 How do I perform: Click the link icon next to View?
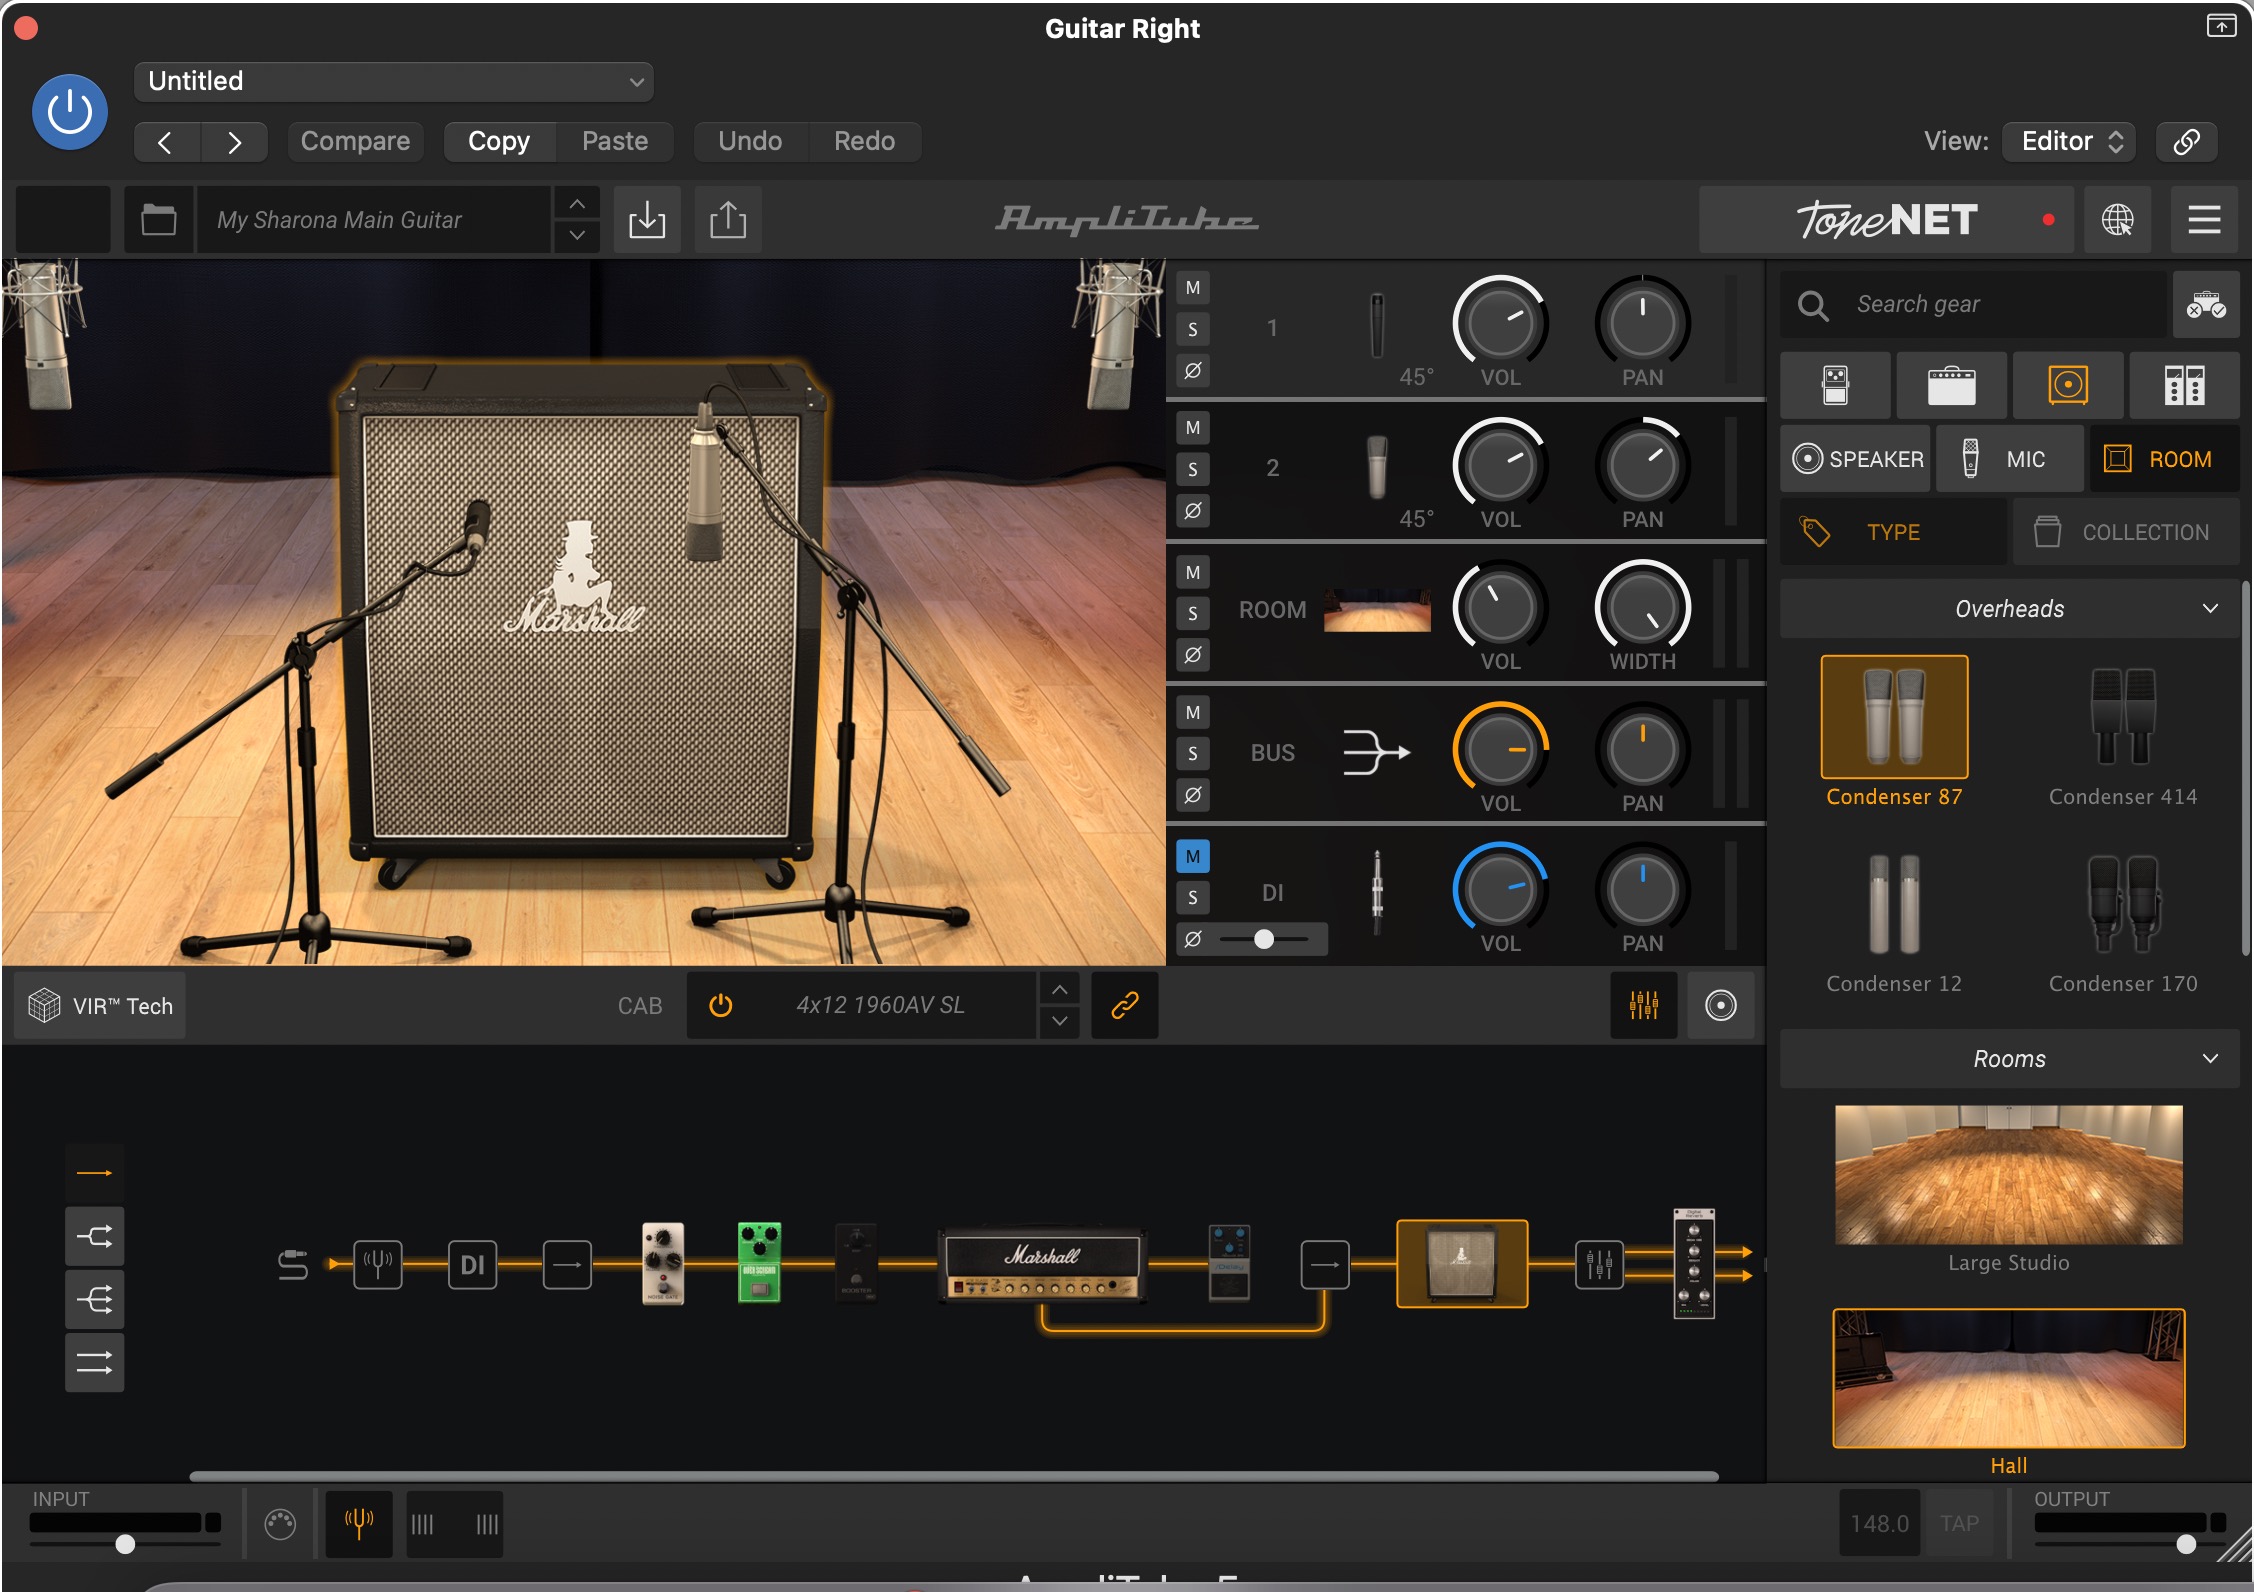[2186, 141]
